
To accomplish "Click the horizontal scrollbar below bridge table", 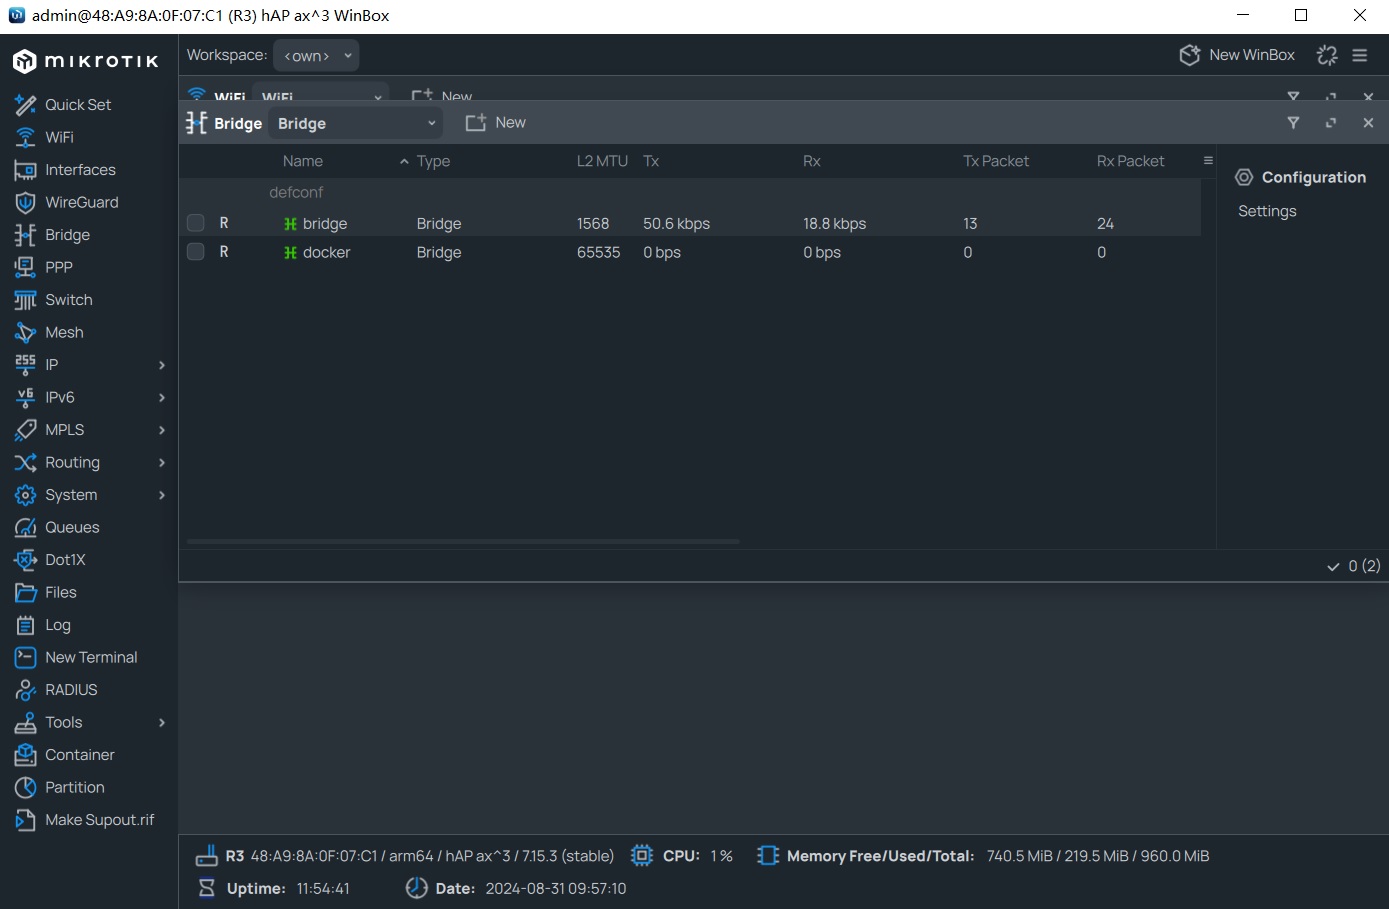I will tap(463, 541).
